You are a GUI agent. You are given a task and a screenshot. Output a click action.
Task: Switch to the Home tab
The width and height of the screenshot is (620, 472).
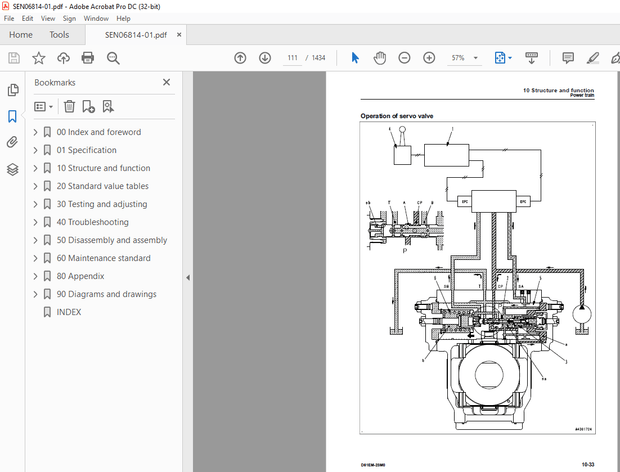click(x=21, y=35)
